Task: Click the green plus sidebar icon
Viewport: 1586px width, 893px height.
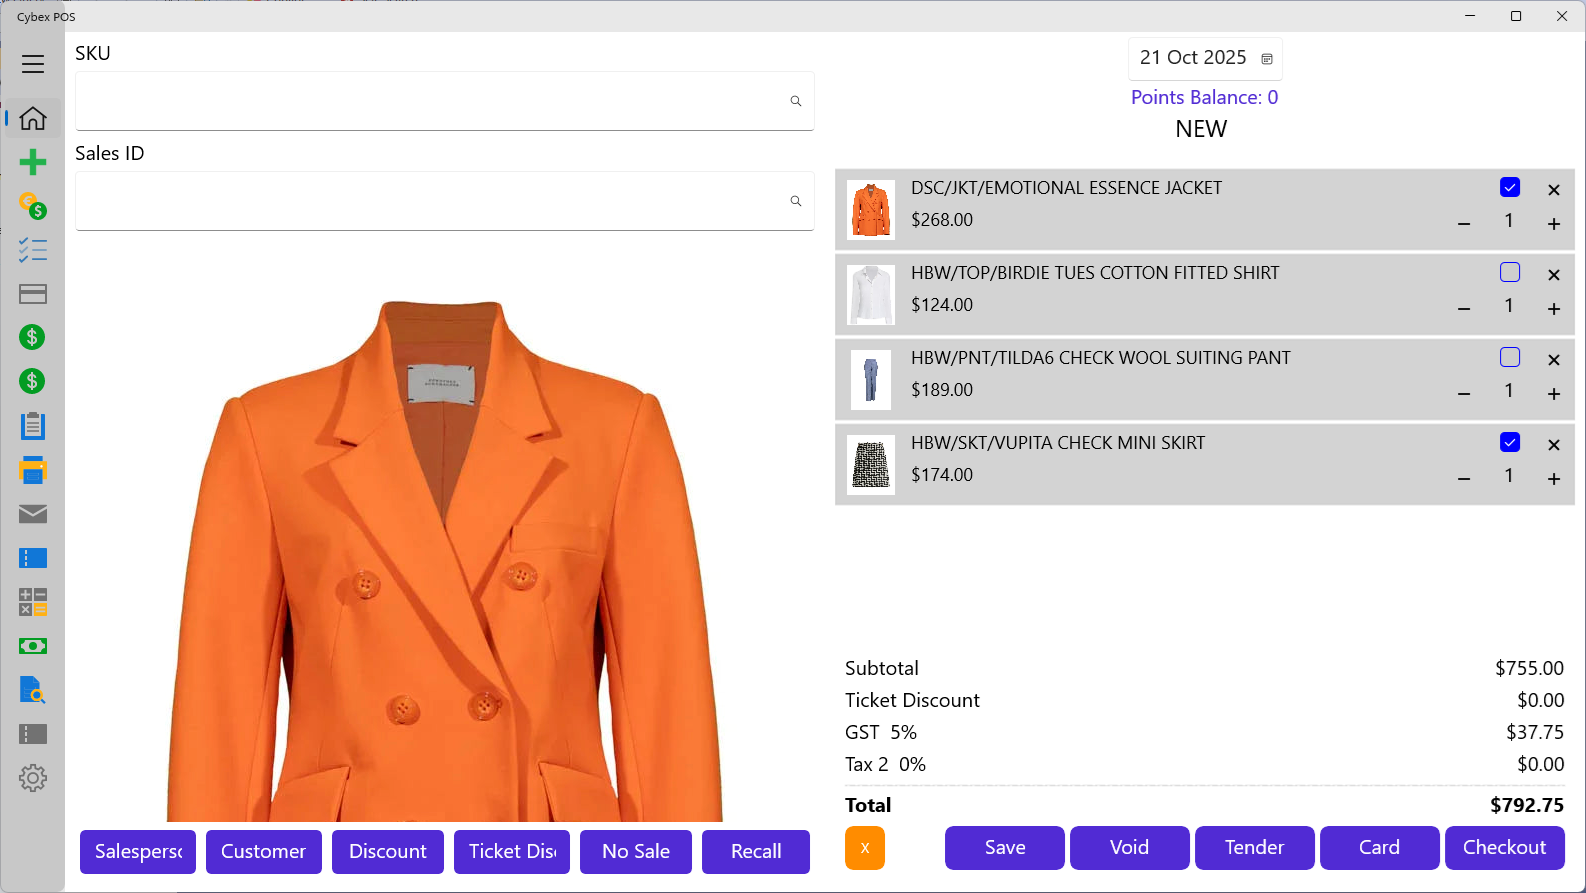Action: coord(33,162)
